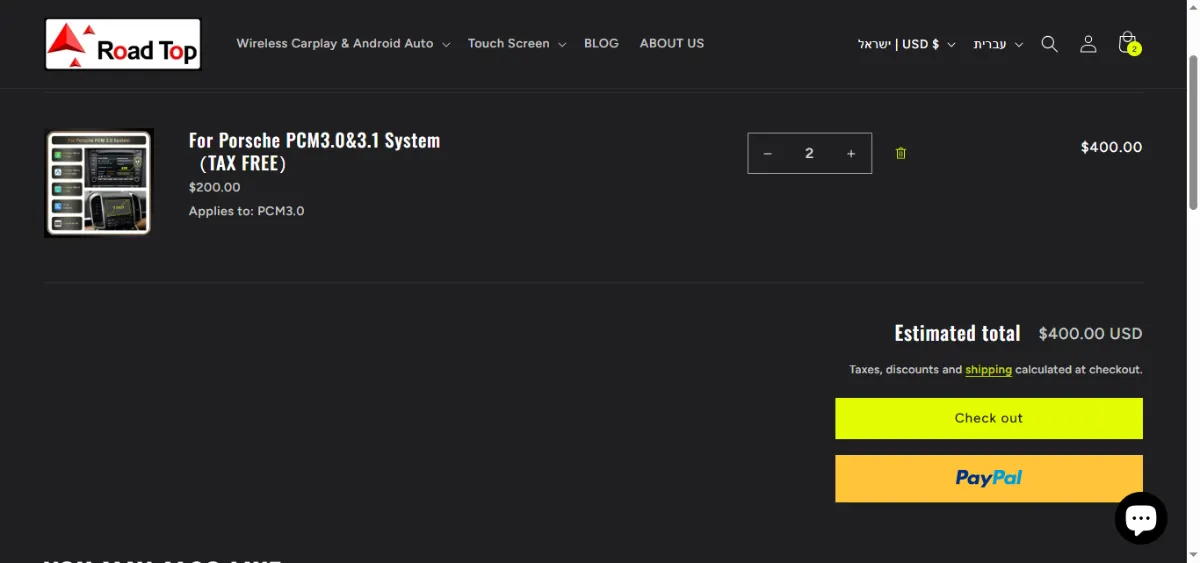Click the Estimated total heading
The image size is (1200, 563).
click(957, 333)
